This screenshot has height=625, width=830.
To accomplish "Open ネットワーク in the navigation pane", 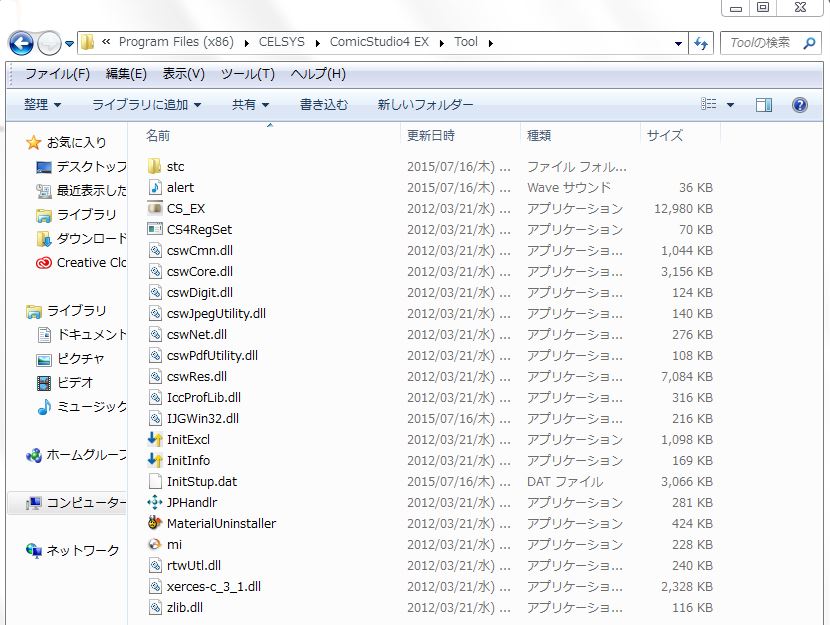I will [x=83, y=551].
